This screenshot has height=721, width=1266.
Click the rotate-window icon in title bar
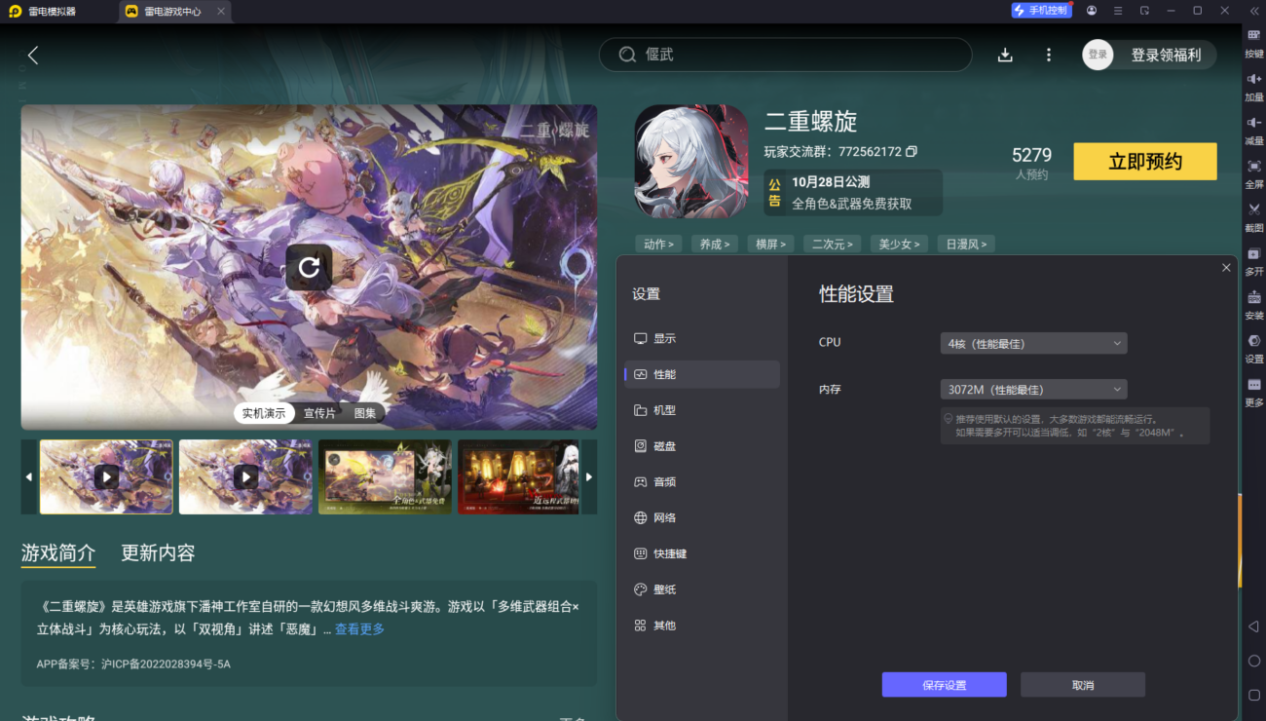point(1144,11)
